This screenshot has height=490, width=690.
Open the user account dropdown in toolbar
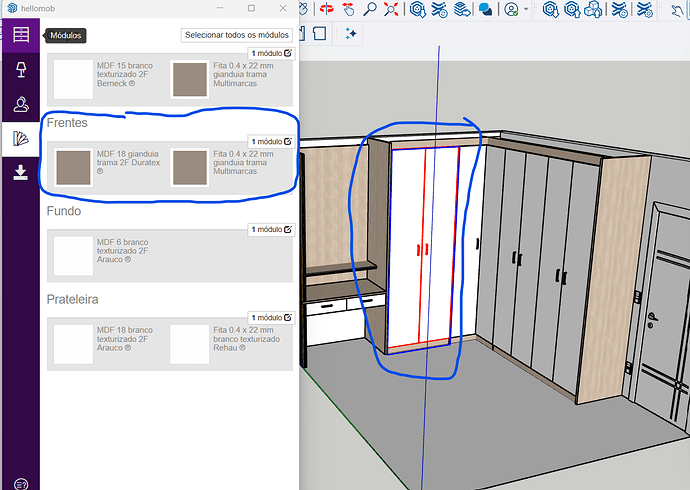point(517,10)
